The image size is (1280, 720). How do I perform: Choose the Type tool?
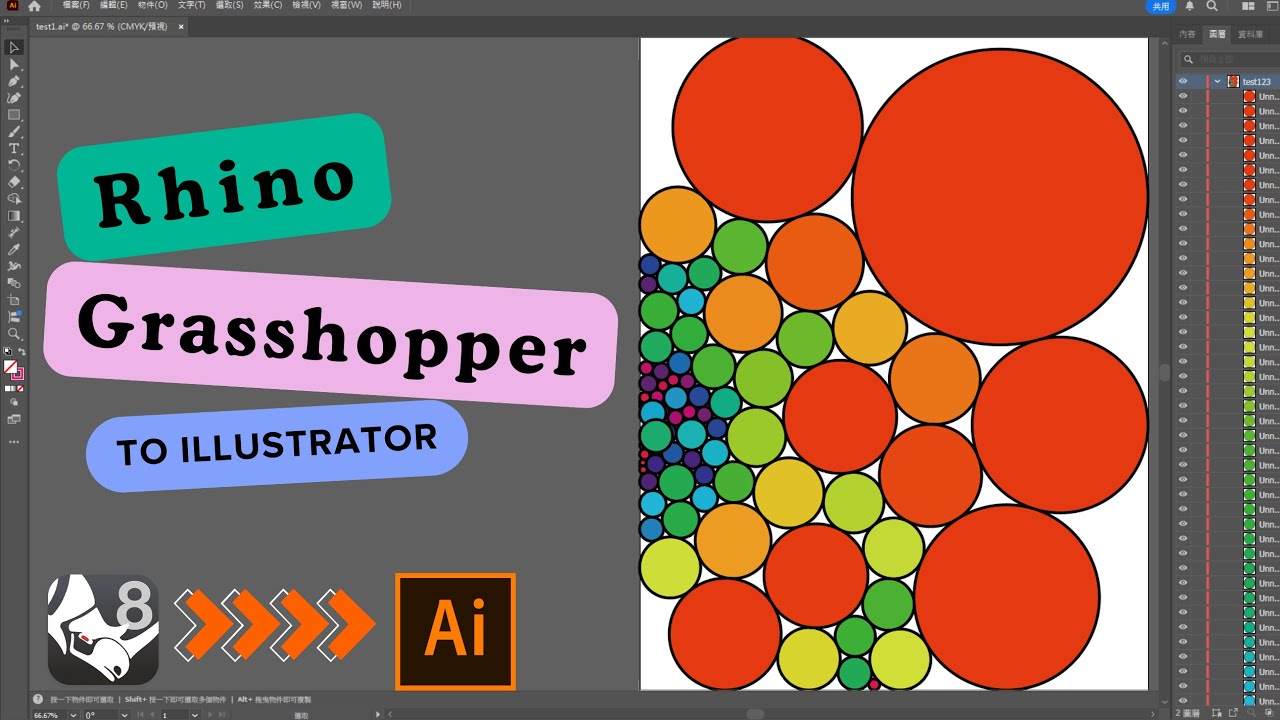[x=14, y=148]
